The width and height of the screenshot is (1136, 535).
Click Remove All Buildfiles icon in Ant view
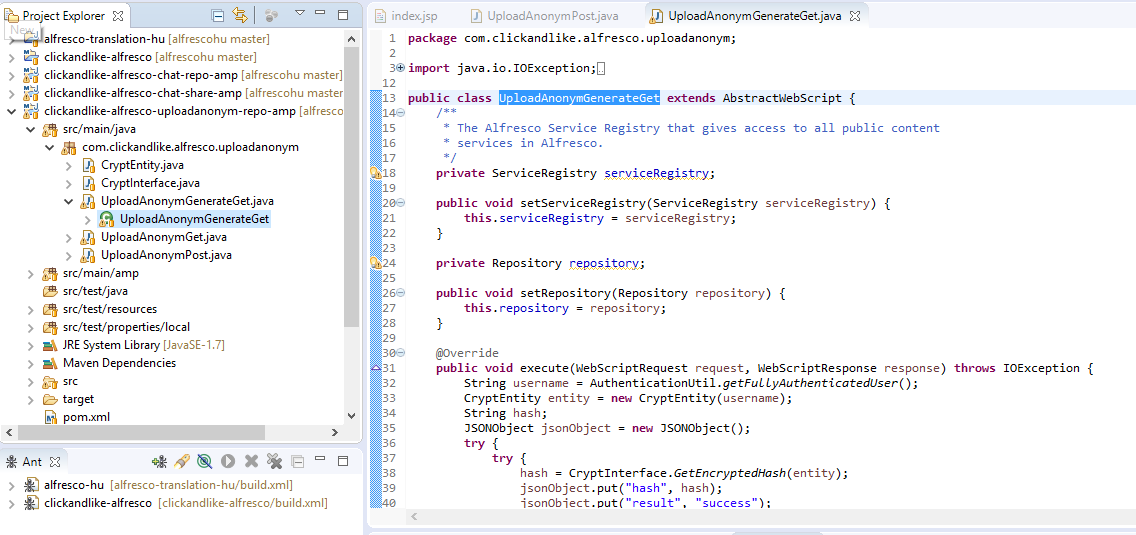[x=274, y=461]
